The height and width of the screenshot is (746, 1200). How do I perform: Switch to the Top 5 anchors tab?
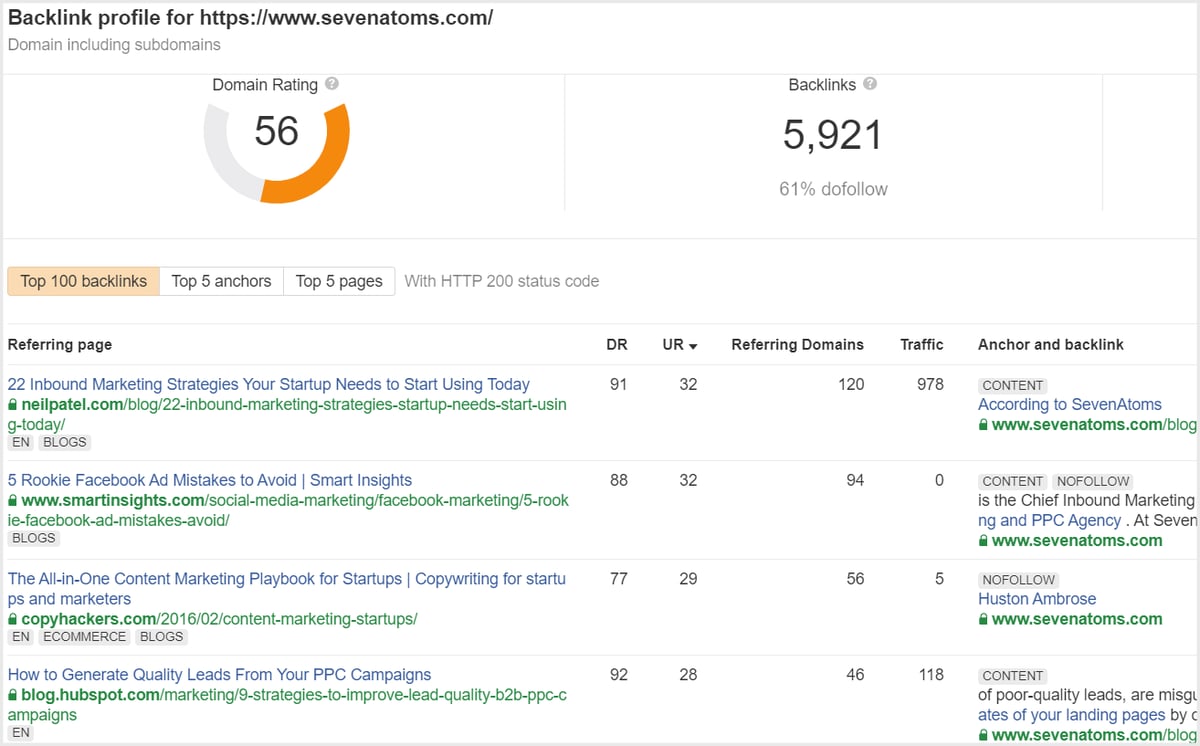point(221,281)
